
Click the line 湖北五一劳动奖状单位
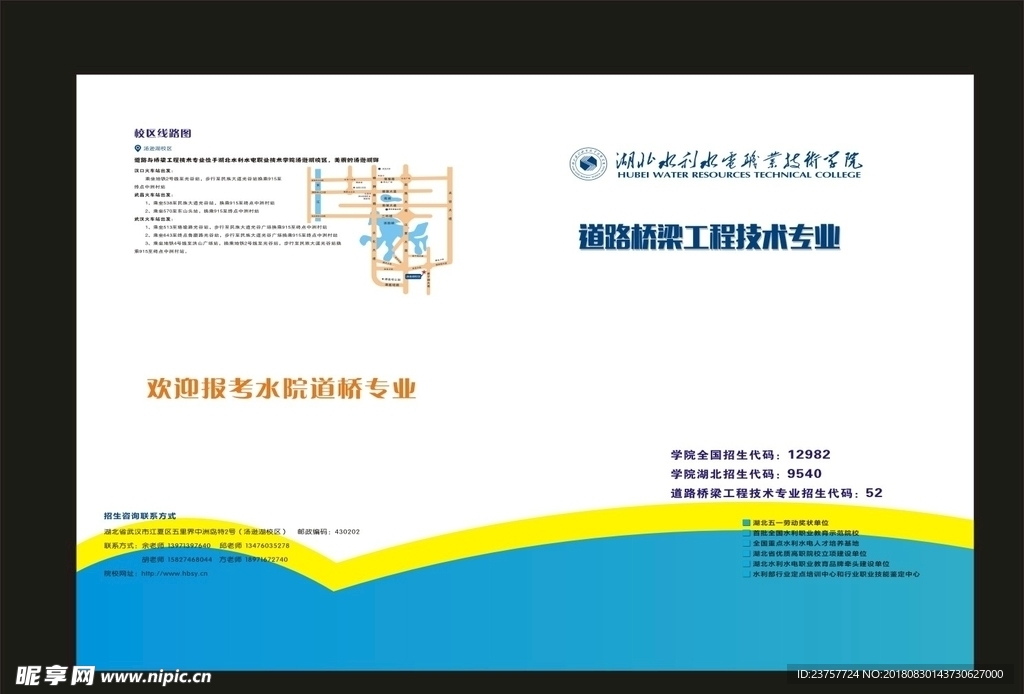click(790, 523)
